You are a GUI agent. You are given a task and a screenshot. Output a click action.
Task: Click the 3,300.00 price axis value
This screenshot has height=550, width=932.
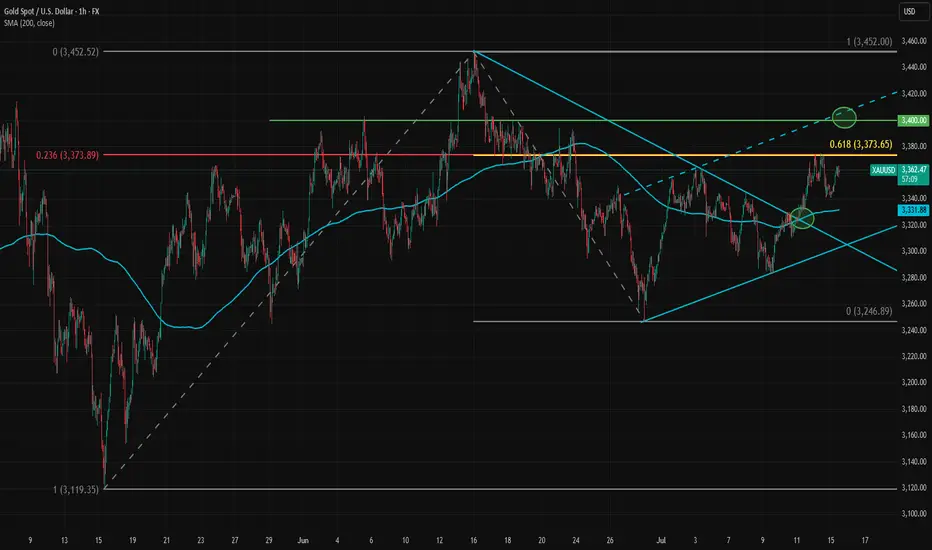pos(914,251)
